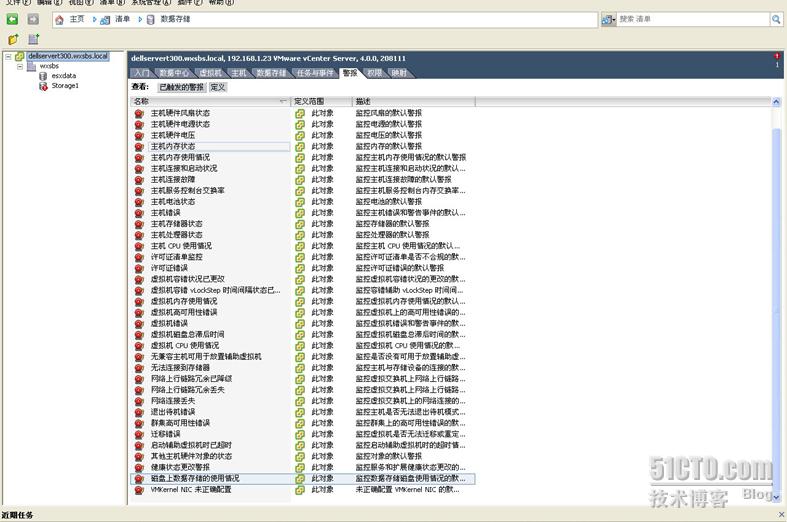Click the New Folder toolbar icon

pyautogui.click(x=13, y=39)
